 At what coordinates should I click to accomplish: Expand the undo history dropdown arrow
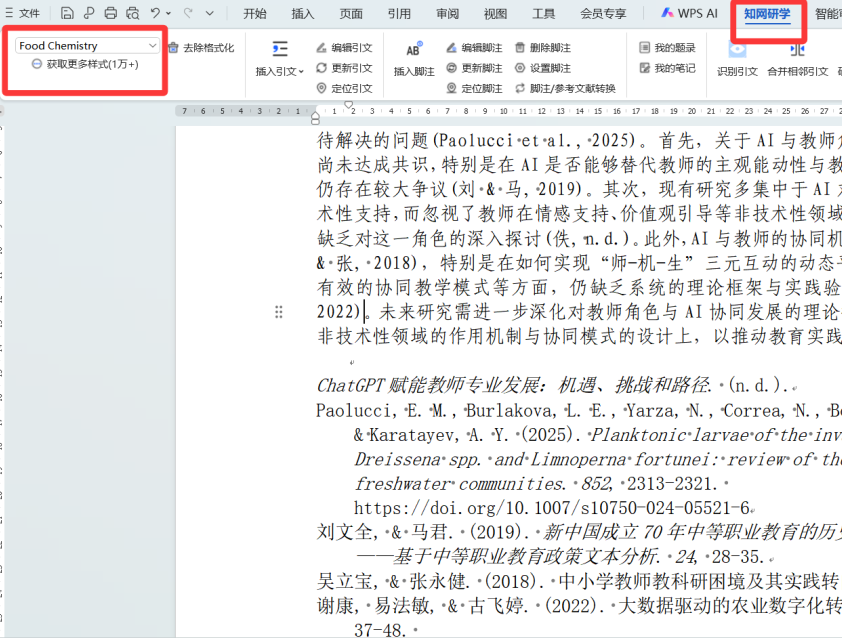point(169,13)
